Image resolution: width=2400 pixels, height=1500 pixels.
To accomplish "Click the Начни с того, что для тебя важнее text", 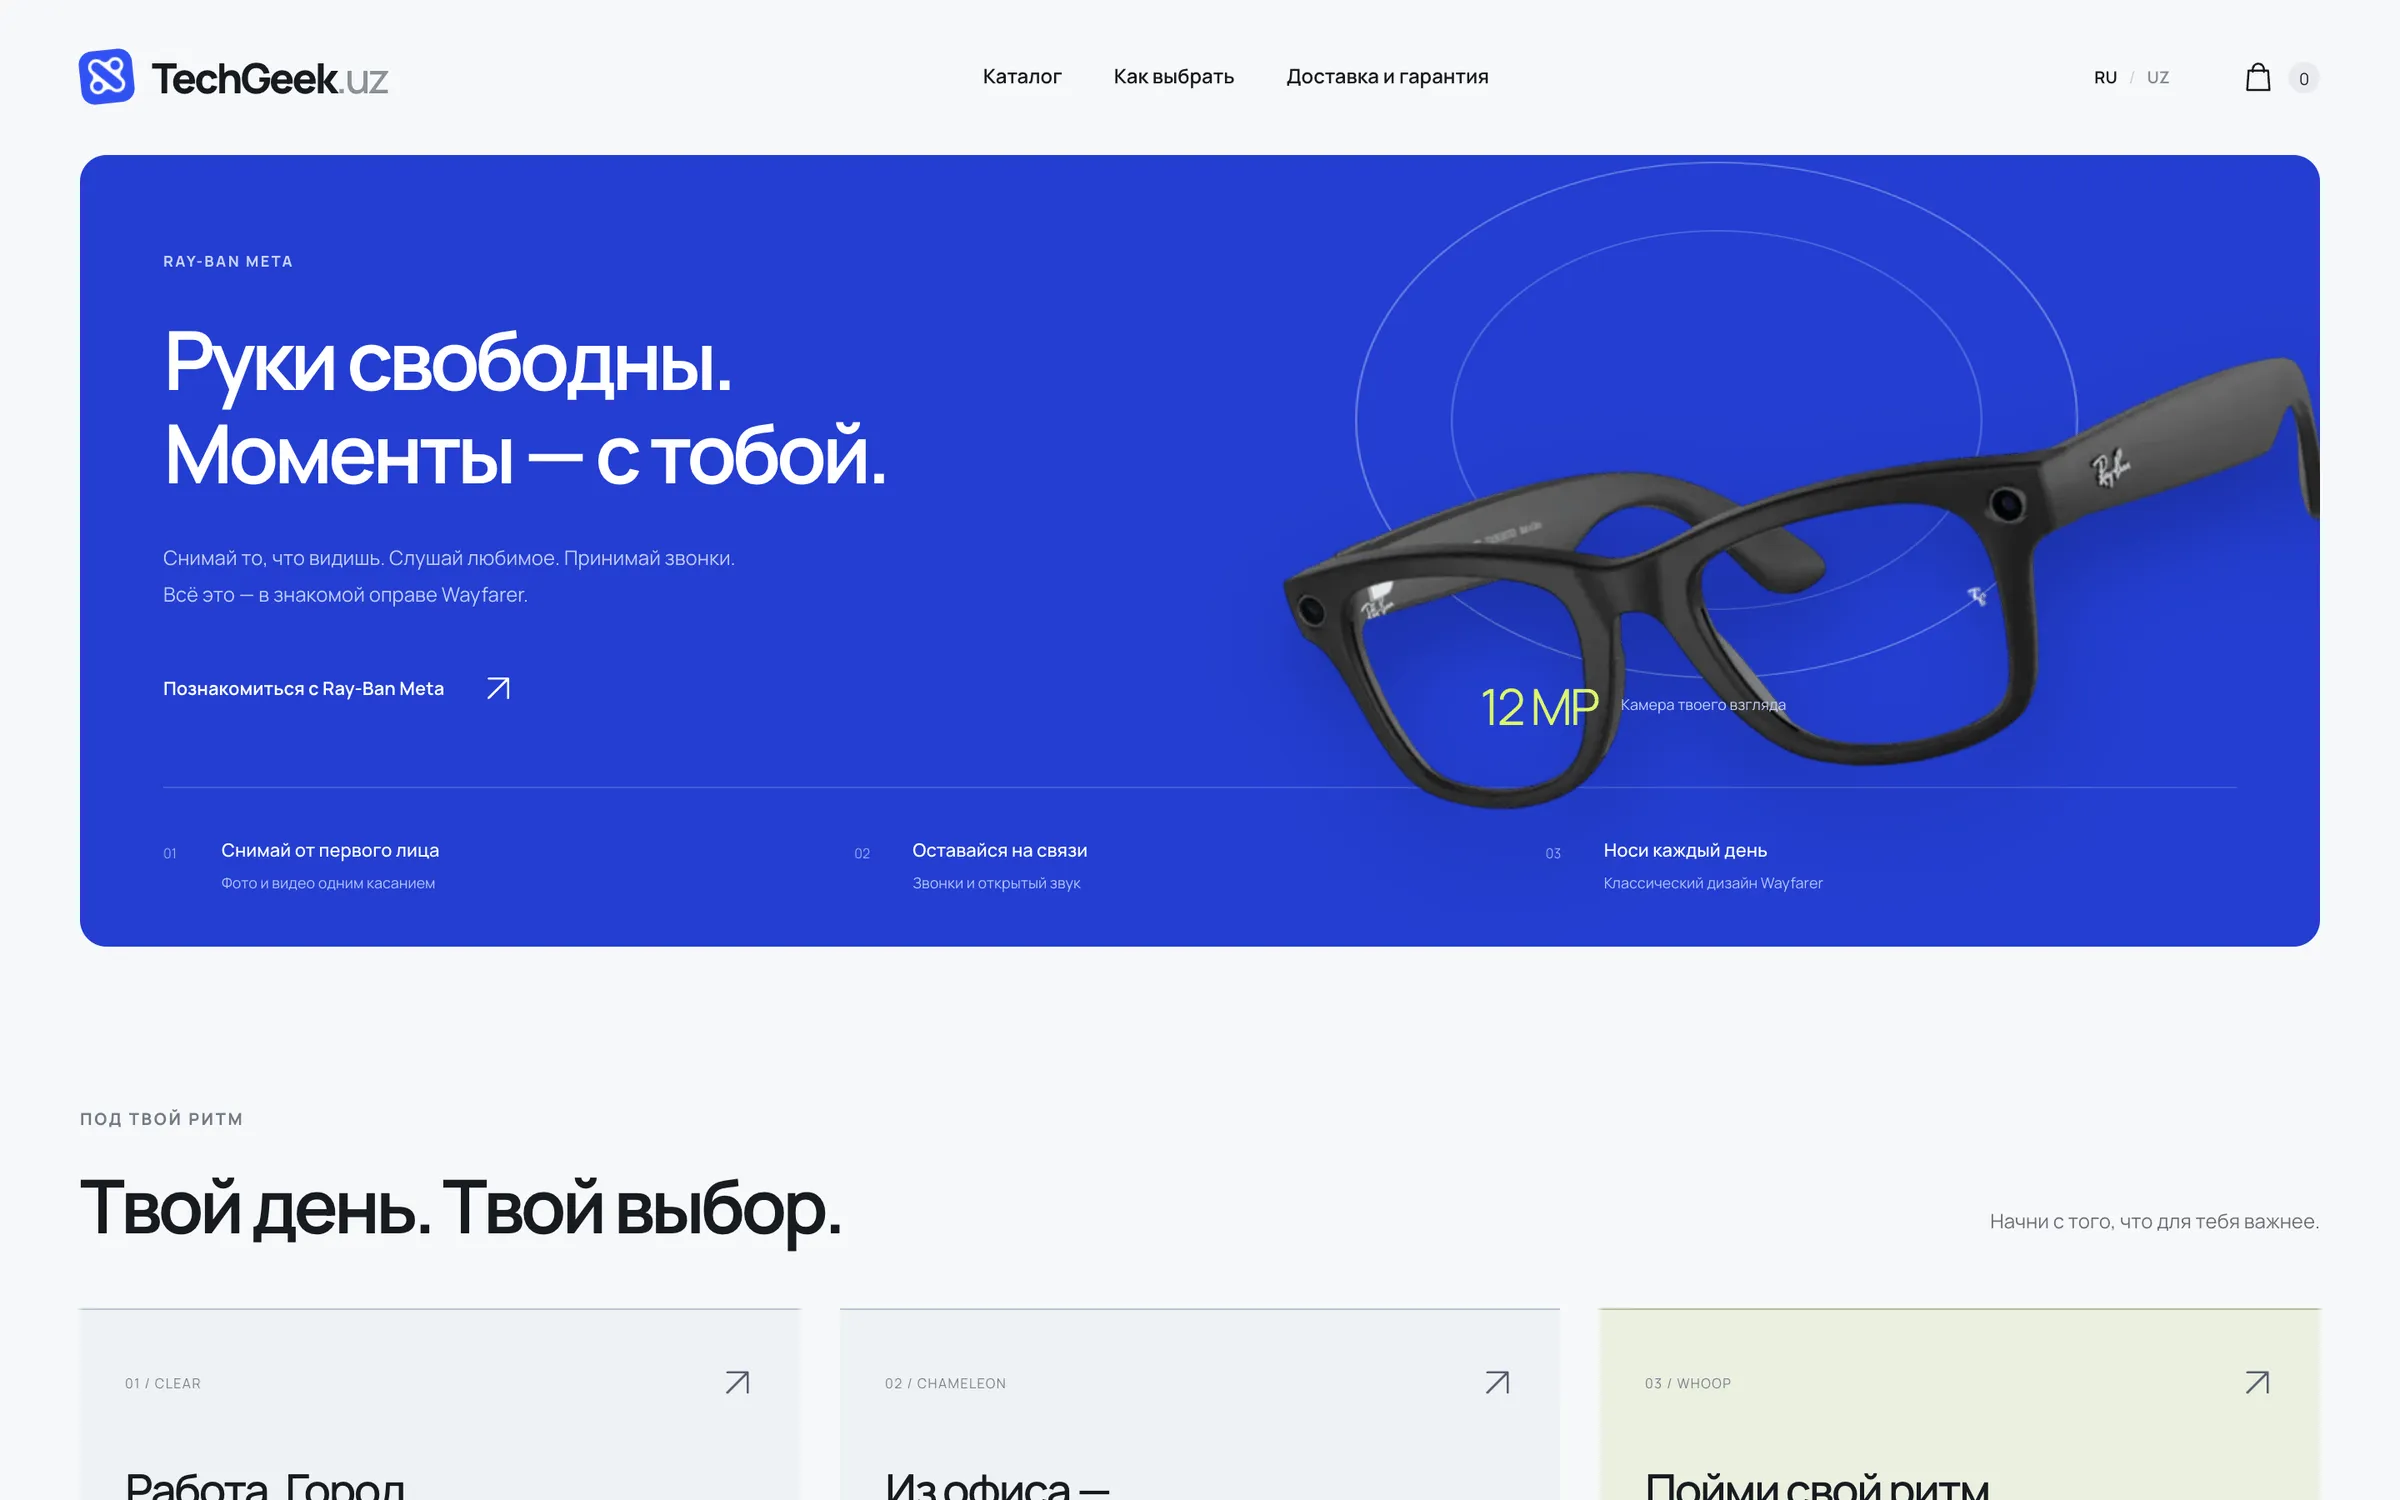I will coord(2154,1221).
